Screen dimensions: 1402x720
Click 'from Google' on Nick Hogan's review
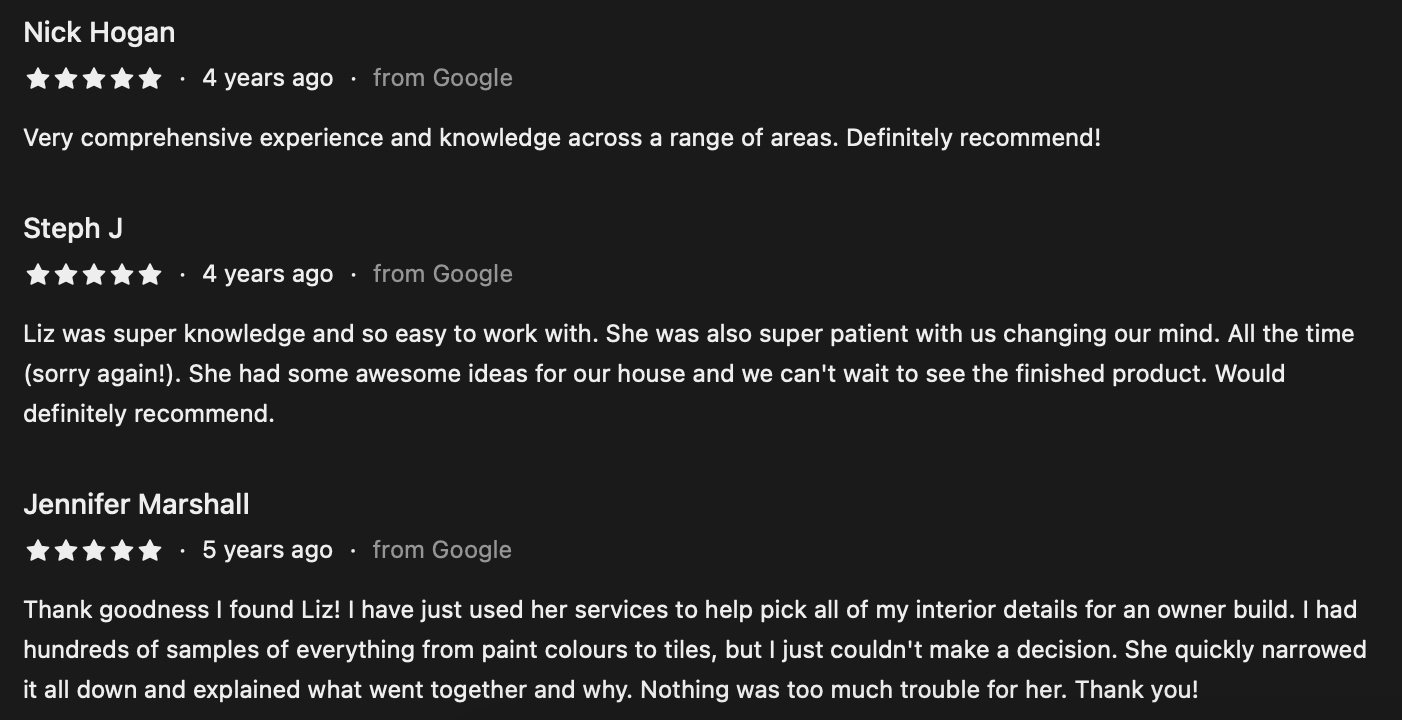tap(442, 78)
